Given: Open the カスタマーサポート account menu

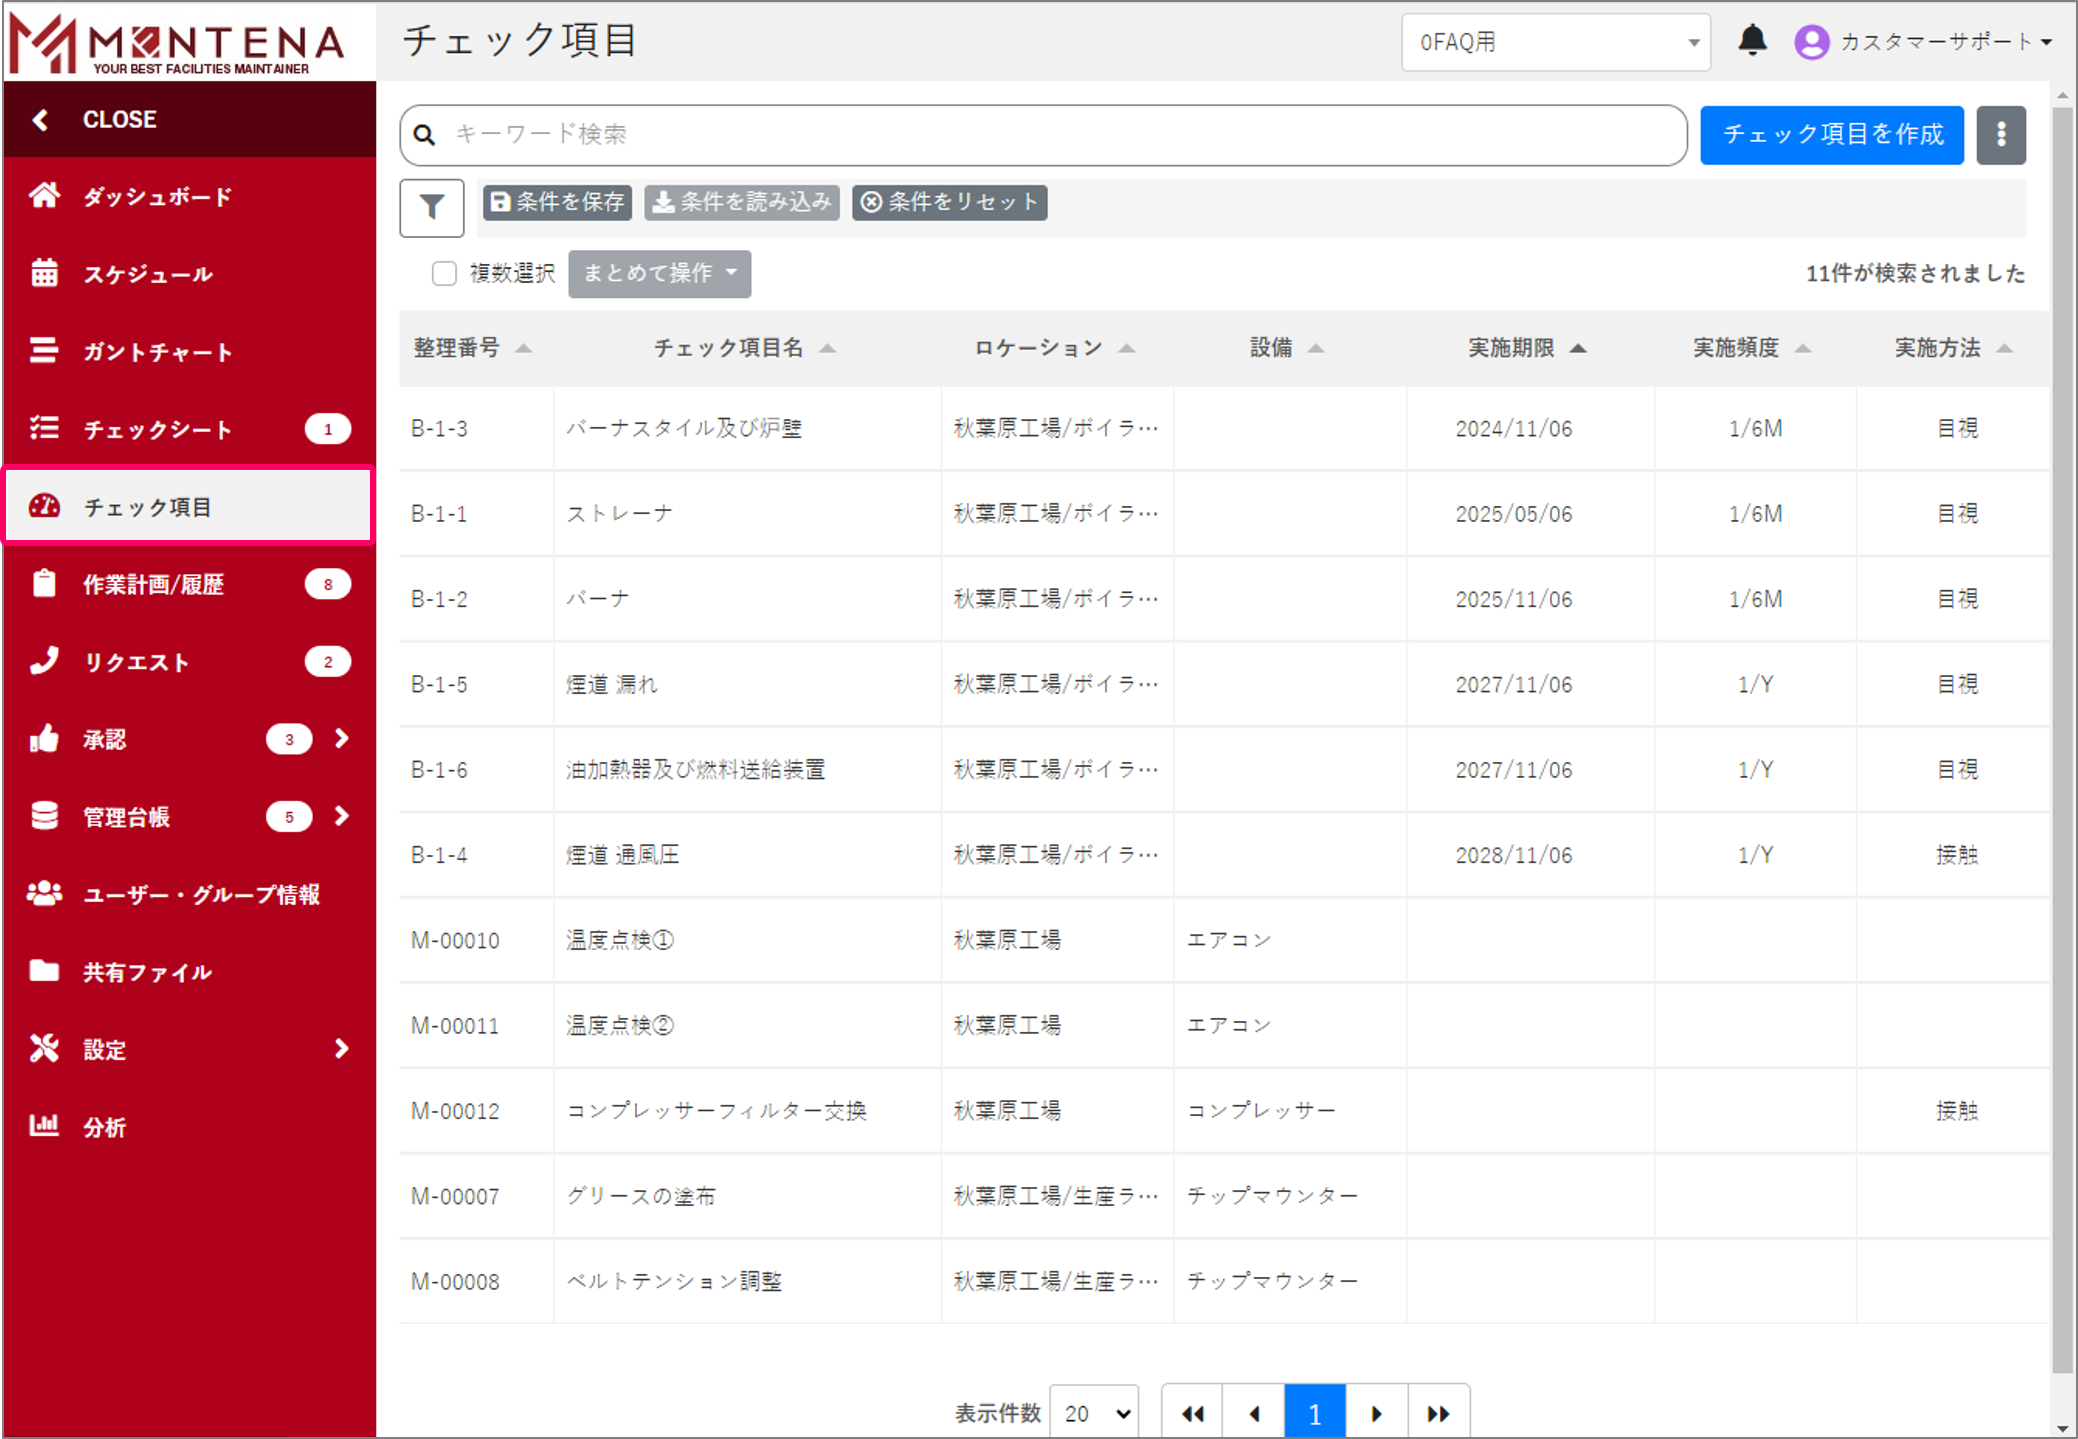Looking at the screenshot, I should tap(1940, 42).
